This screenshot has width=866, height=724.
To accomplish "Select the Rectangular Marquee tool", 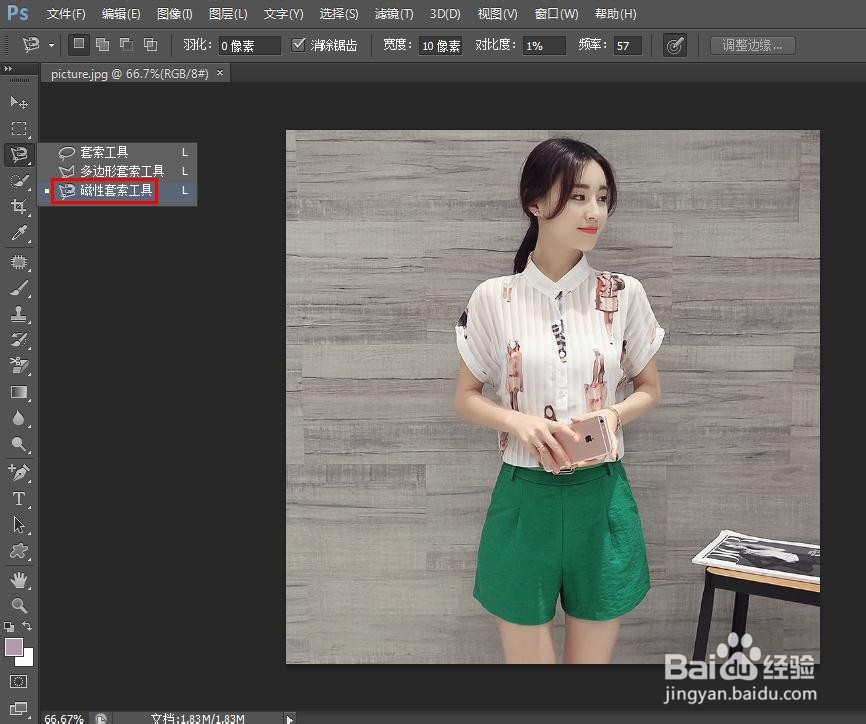I will point(19,129).
